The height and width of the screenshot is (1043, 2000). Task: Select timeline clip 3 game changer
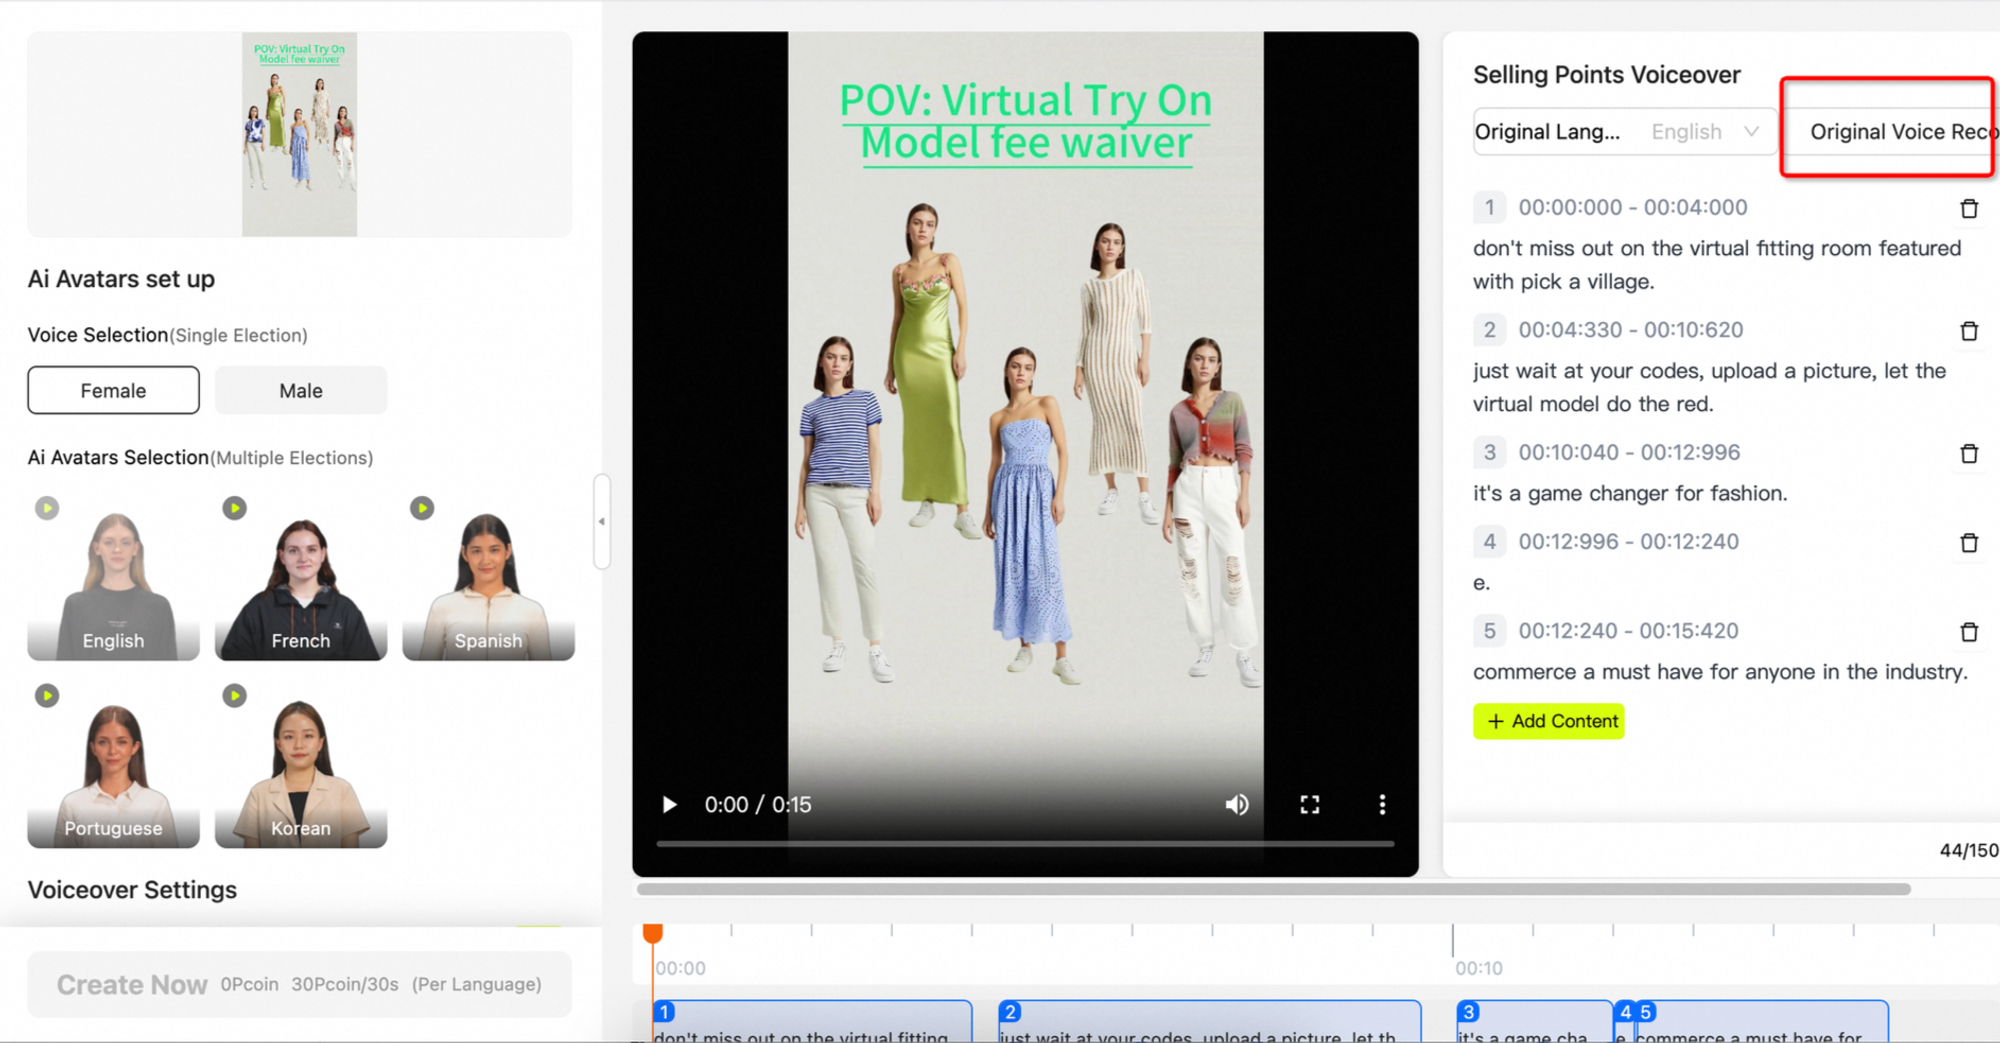point(1534,1022)
